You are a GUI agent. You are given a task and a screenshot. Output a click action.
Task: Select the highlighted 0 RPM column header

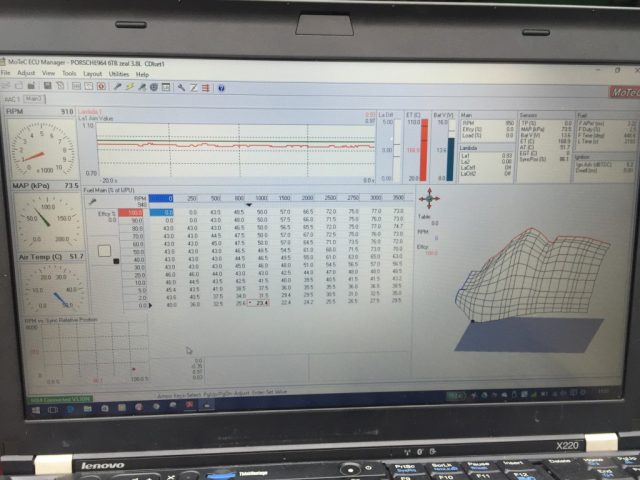pyautogui.click(x=161, y=198)
